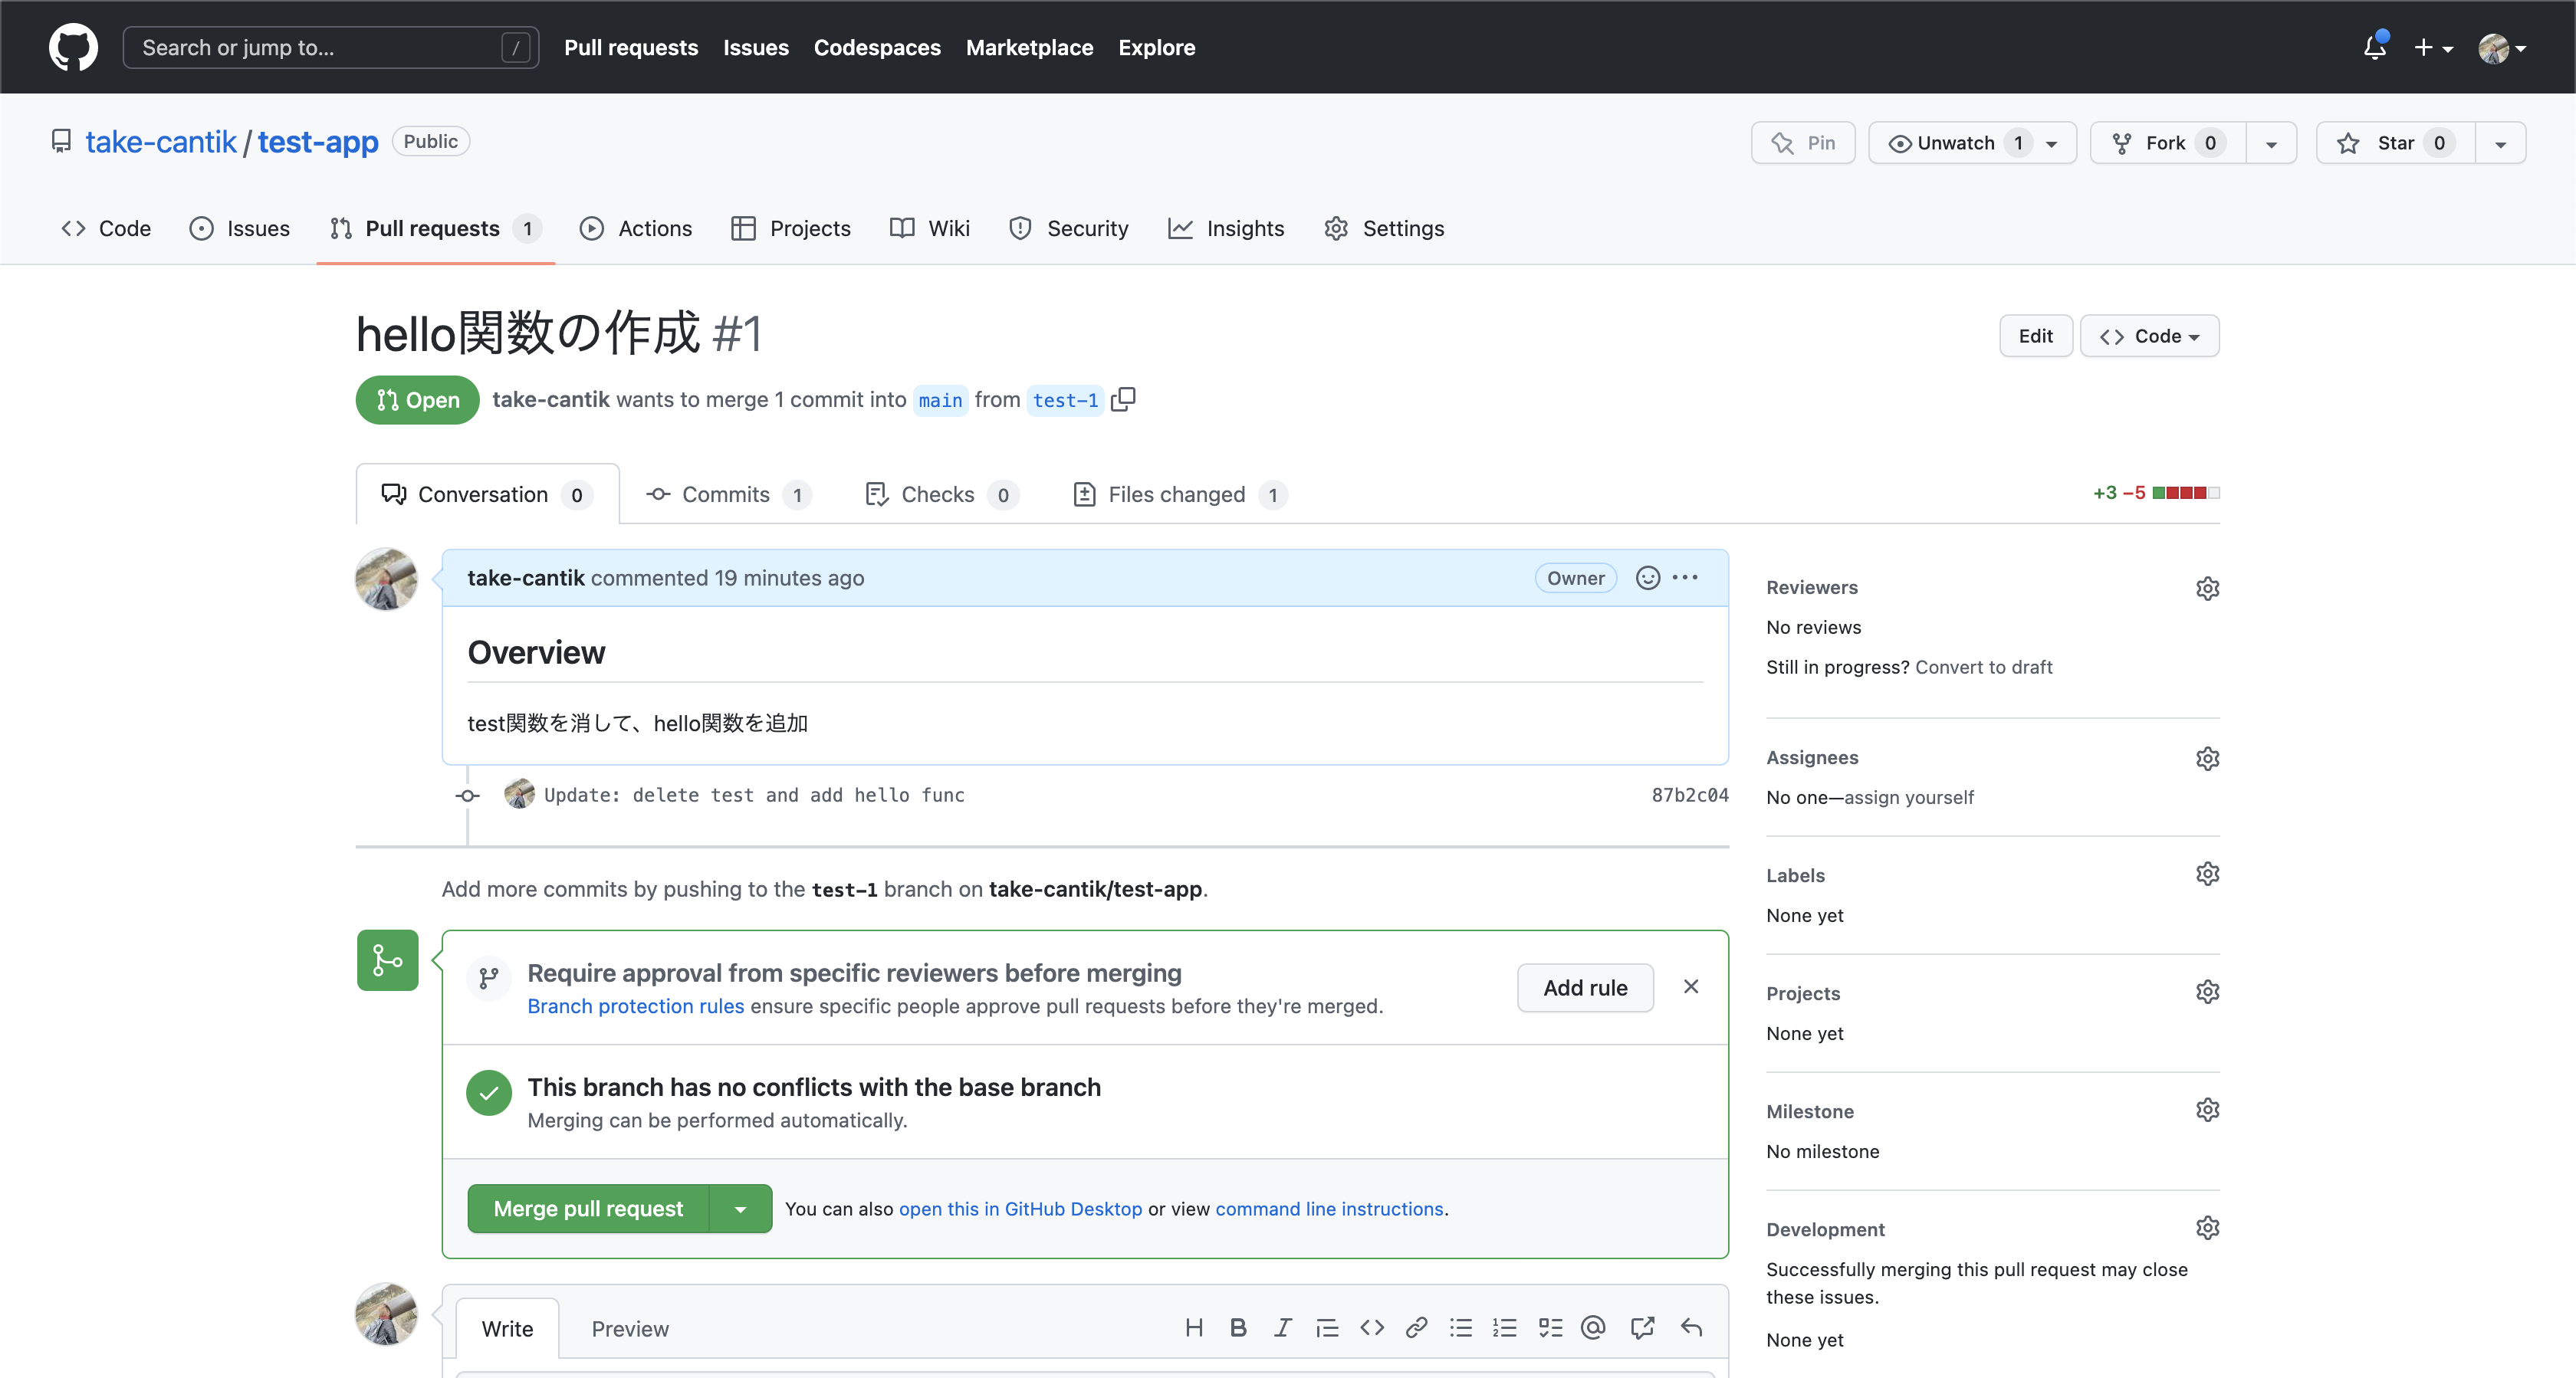
Task: Expand the Fork options dropdown arrow
Action: (x=2271, y=143)
